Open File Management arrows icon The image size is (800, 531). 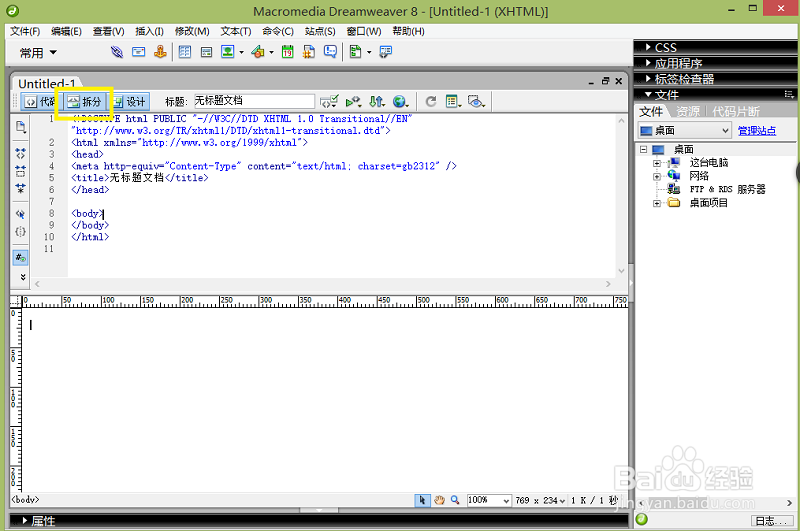377,102
